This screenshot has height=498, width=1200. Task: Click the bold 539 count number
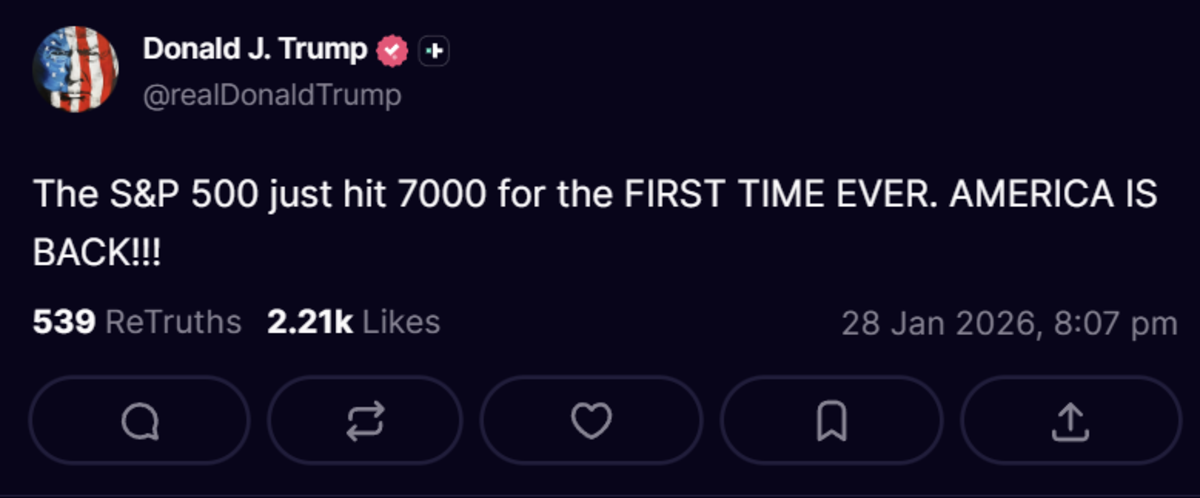64,322
